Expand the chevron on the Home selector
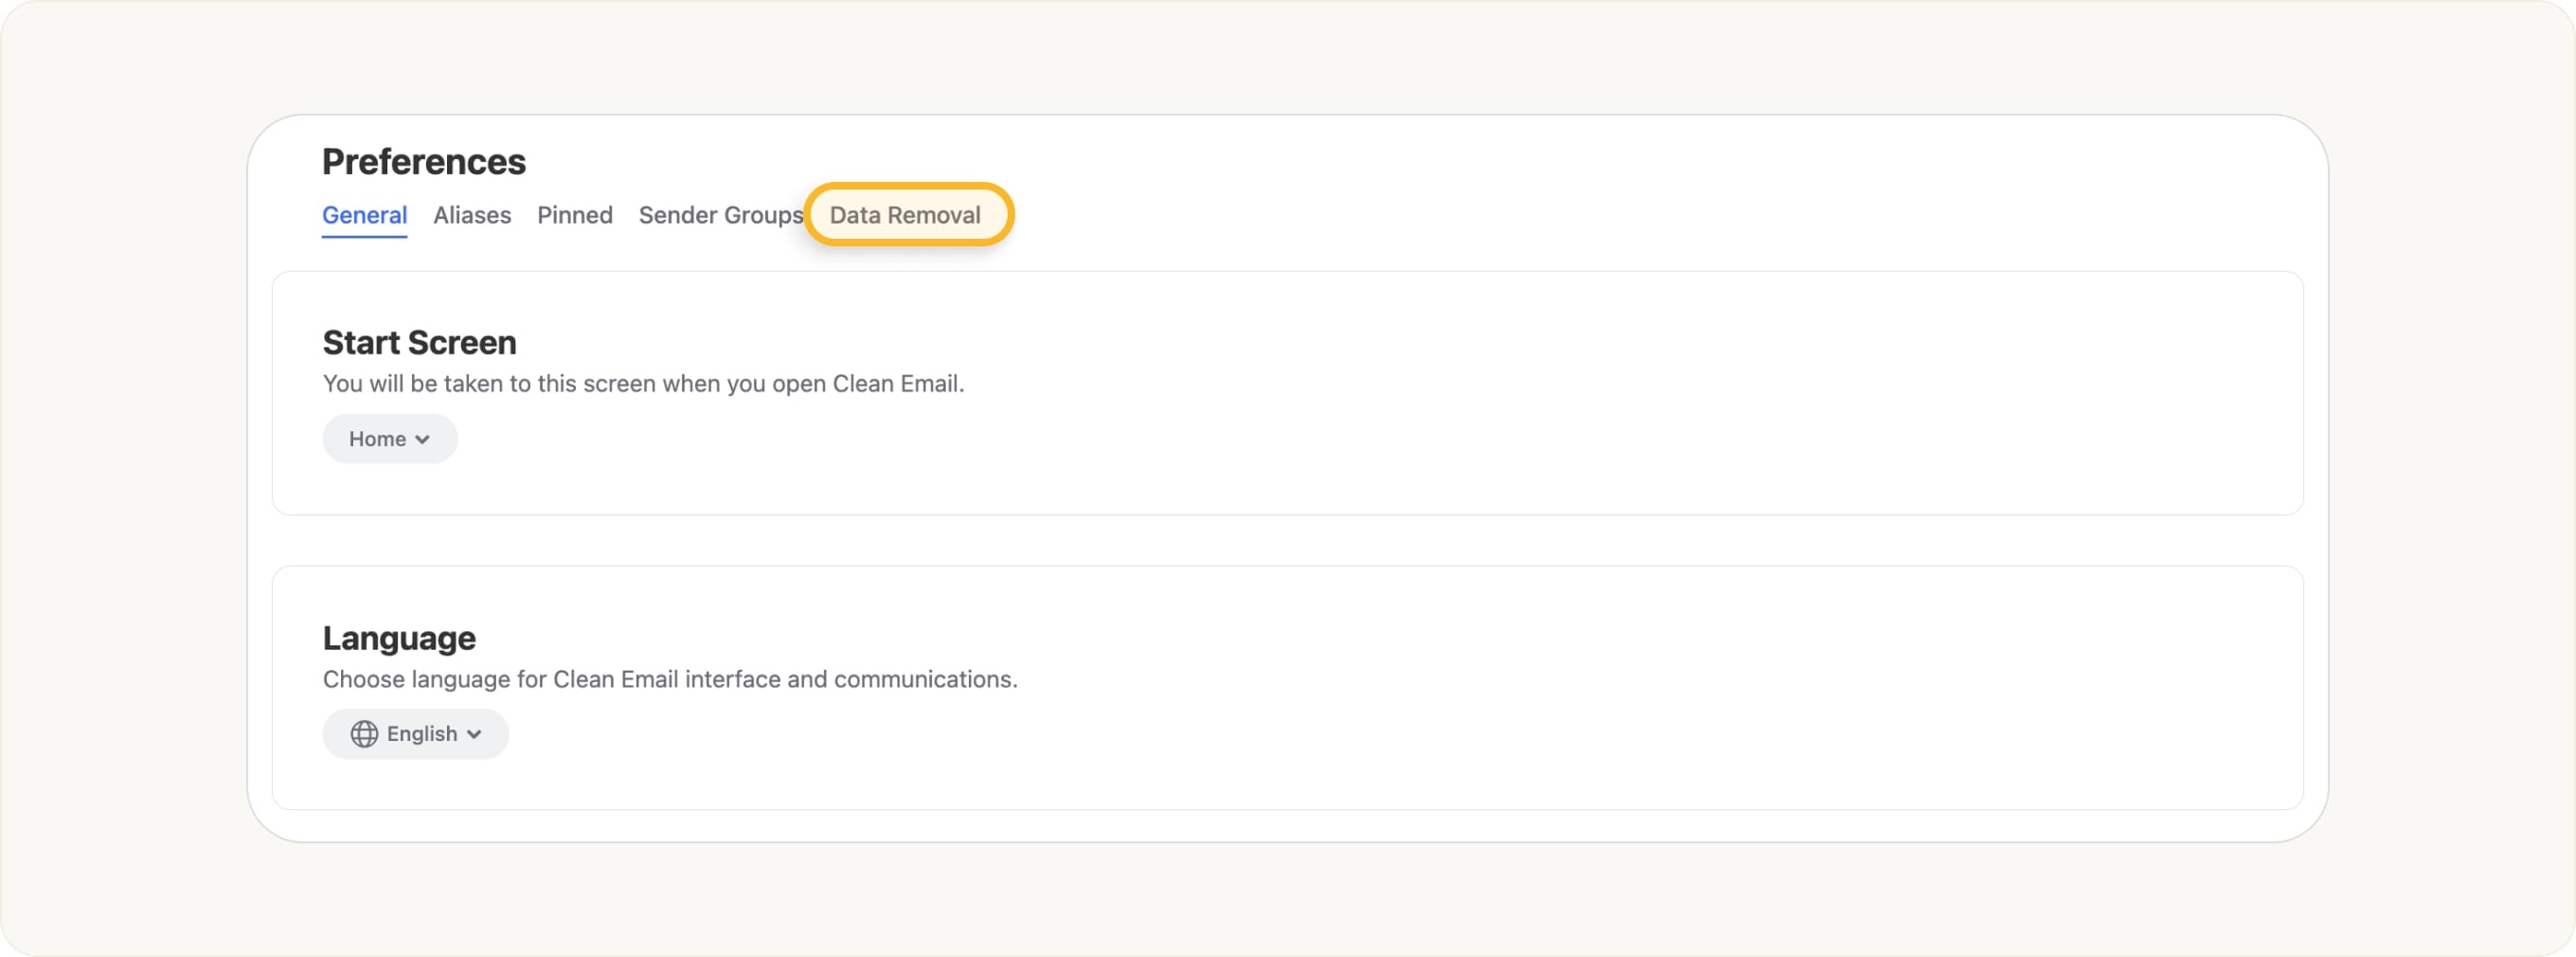2576x957 pixels. (x=423, y=438)
